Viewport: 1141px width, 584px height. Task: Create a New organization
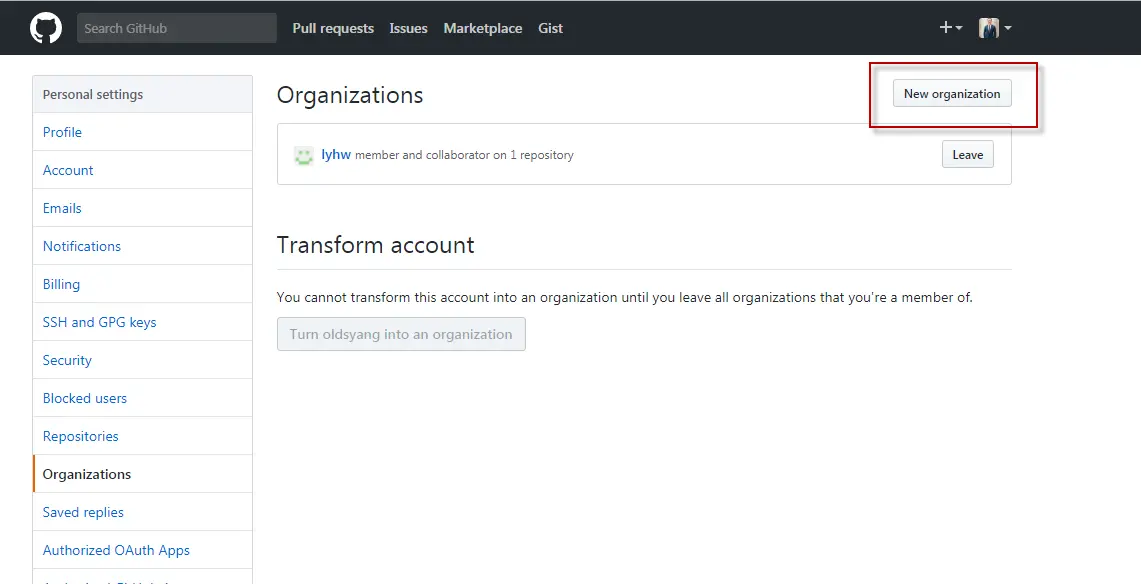[952, 94]
